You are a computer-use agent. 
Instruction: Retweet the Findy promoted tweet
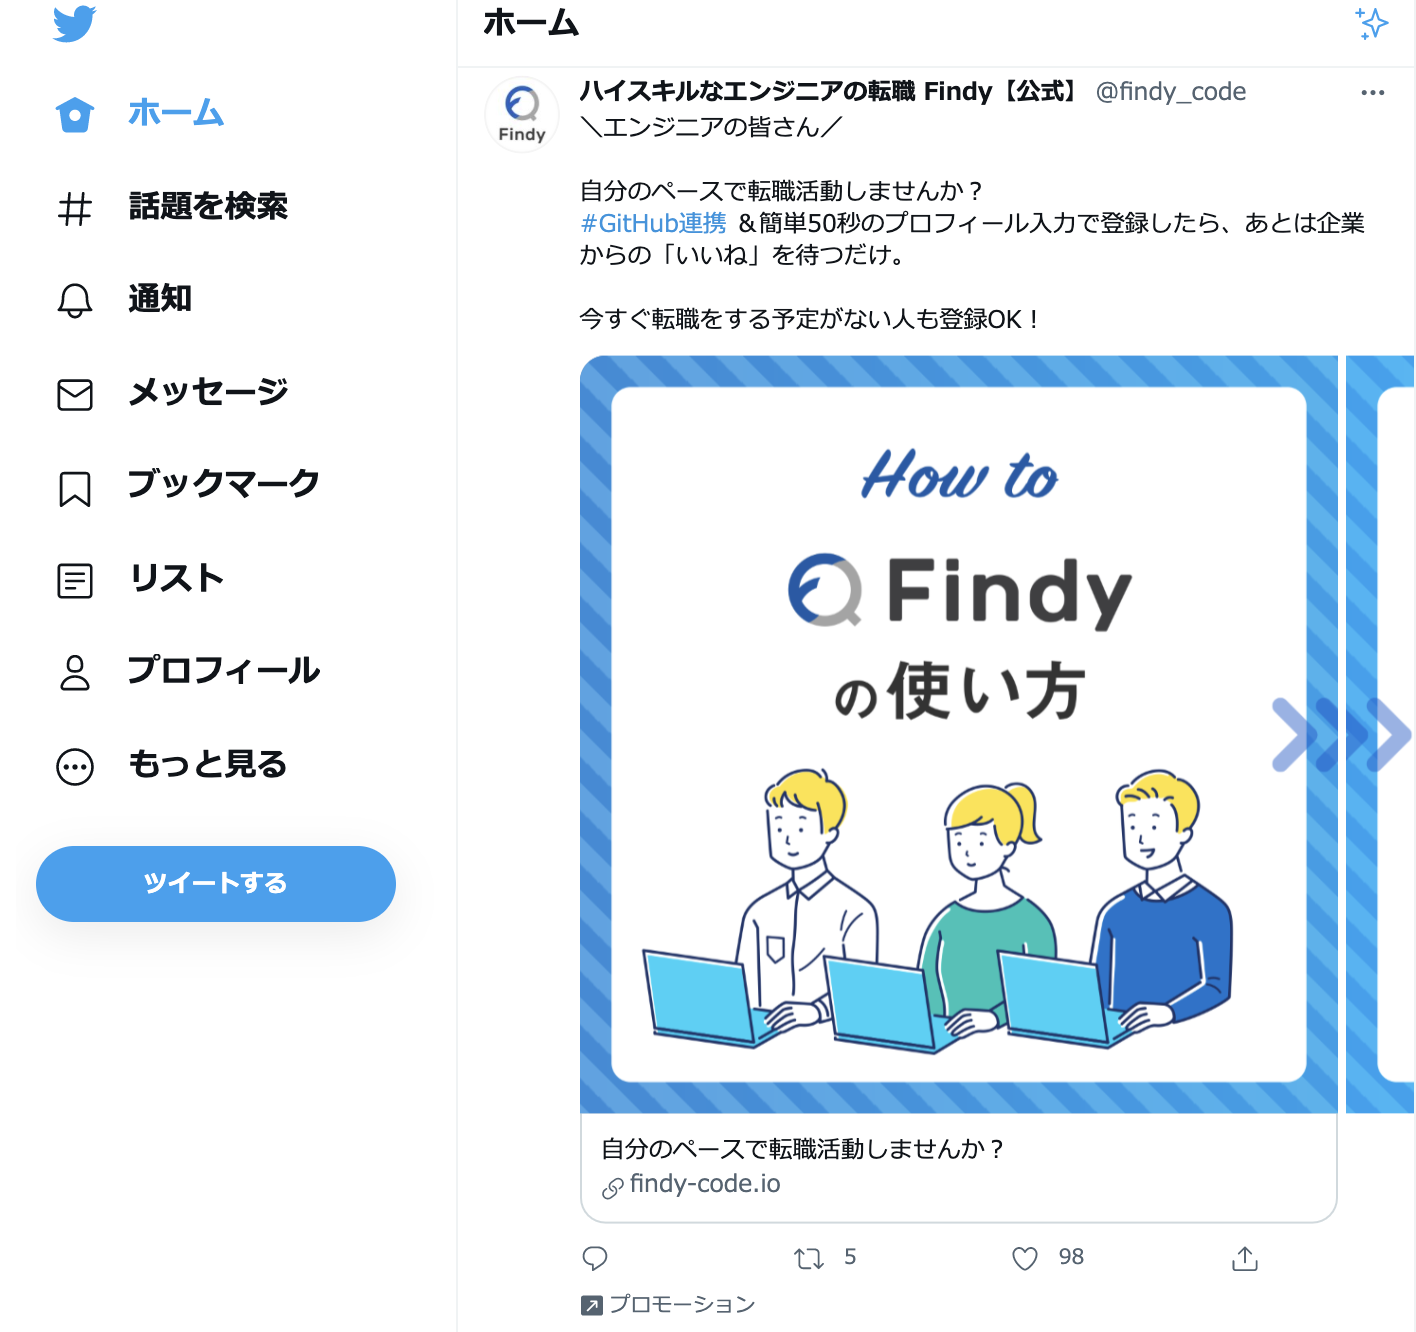click(809, 1258)
